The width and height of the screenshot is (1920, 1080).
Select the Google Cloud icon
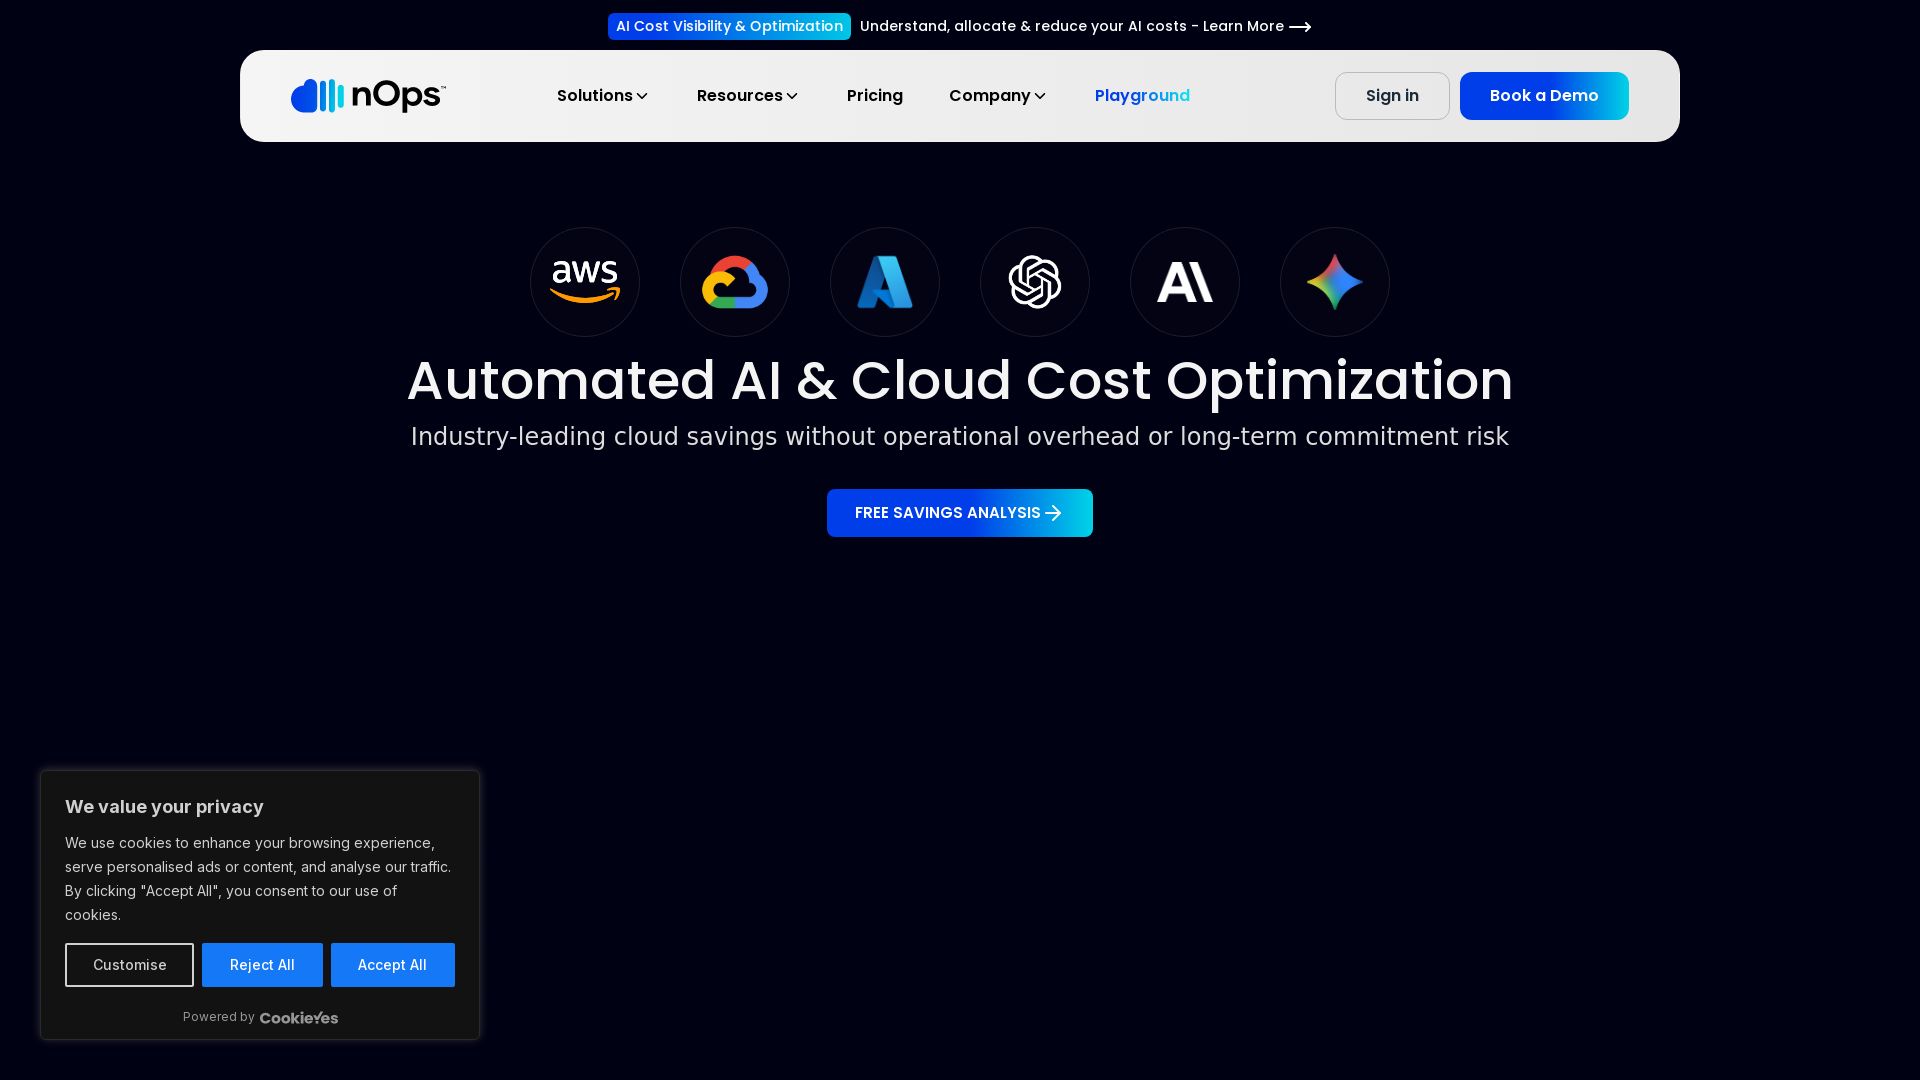tap(735, 282)
